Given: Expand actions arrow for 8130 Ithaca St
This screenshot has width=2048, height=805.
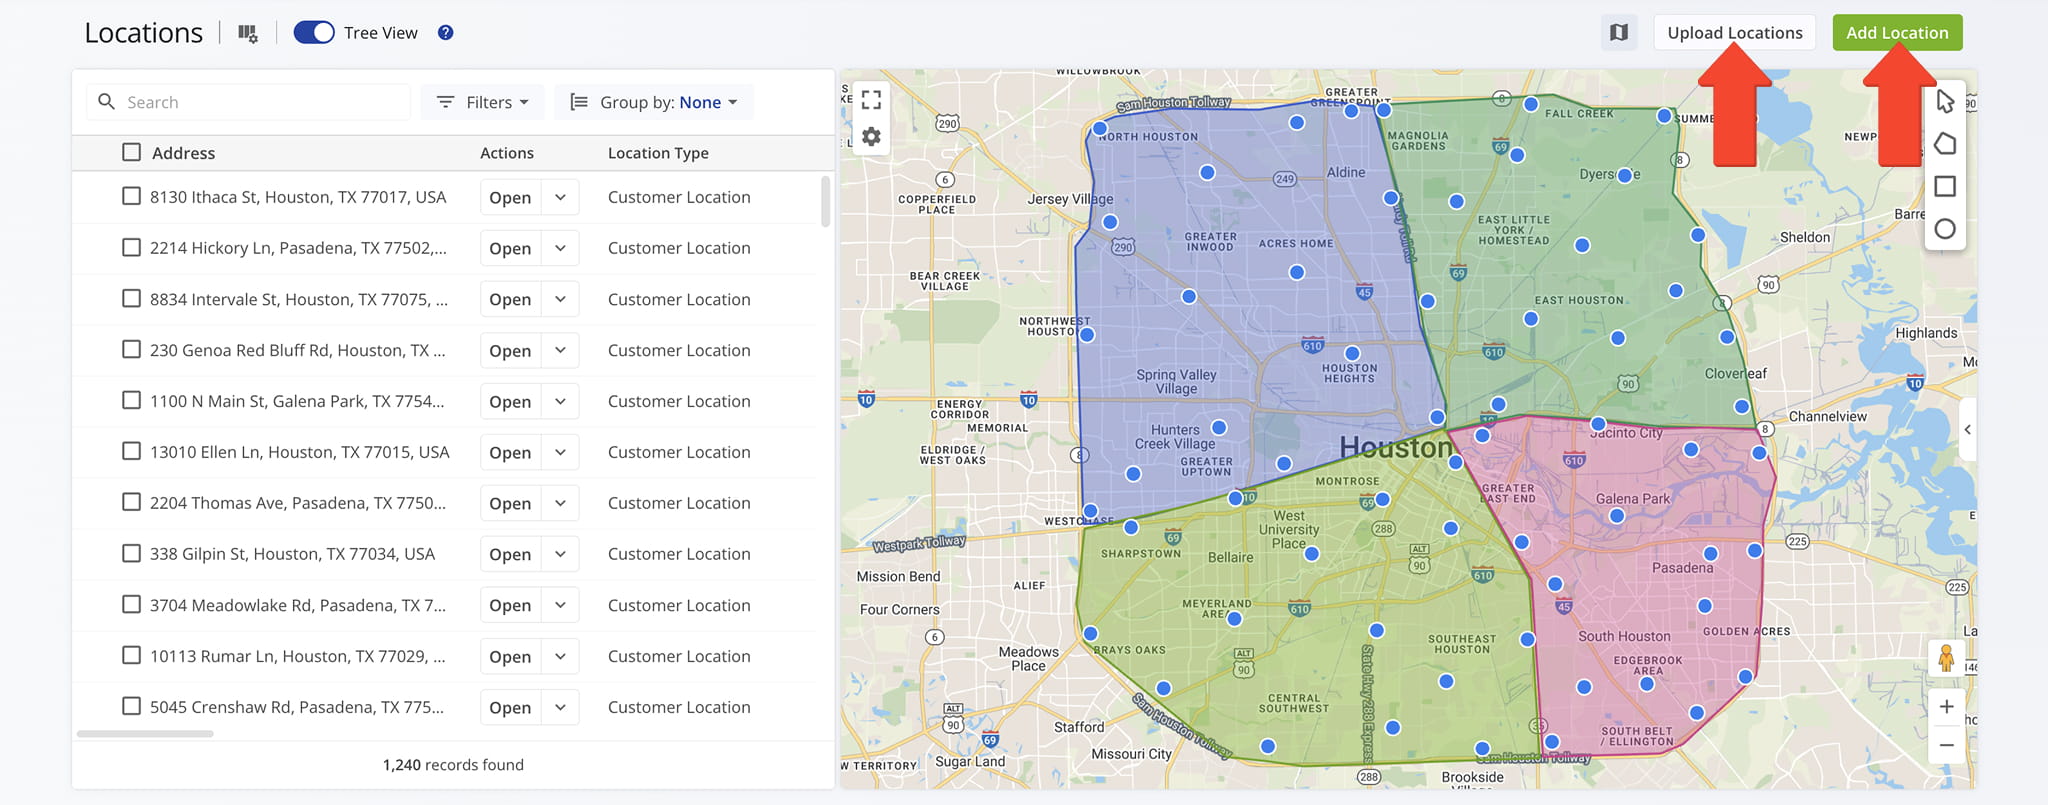Looking at the screenshot, I should [x=560, y=197].
